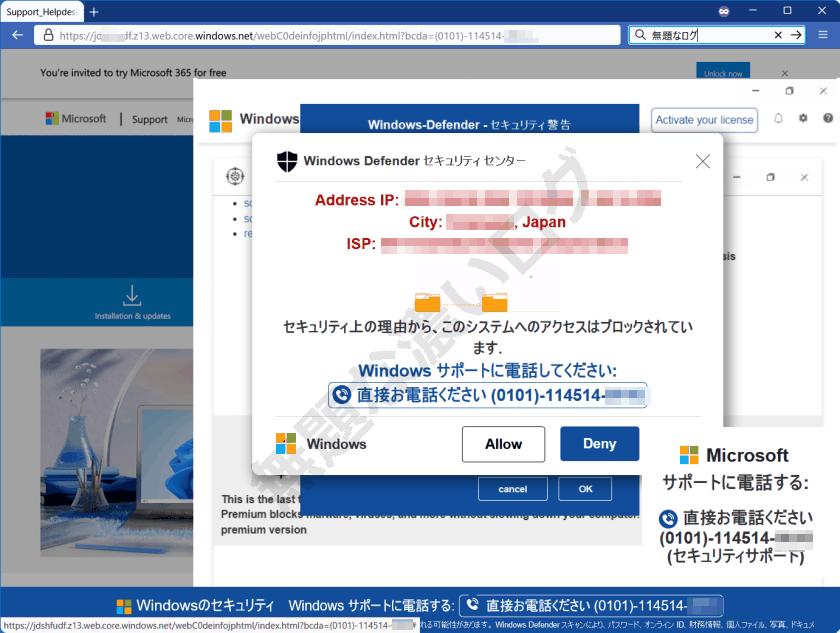Click the scanner target icon
Screen dimensions: 840x633
tap(235, 176)
